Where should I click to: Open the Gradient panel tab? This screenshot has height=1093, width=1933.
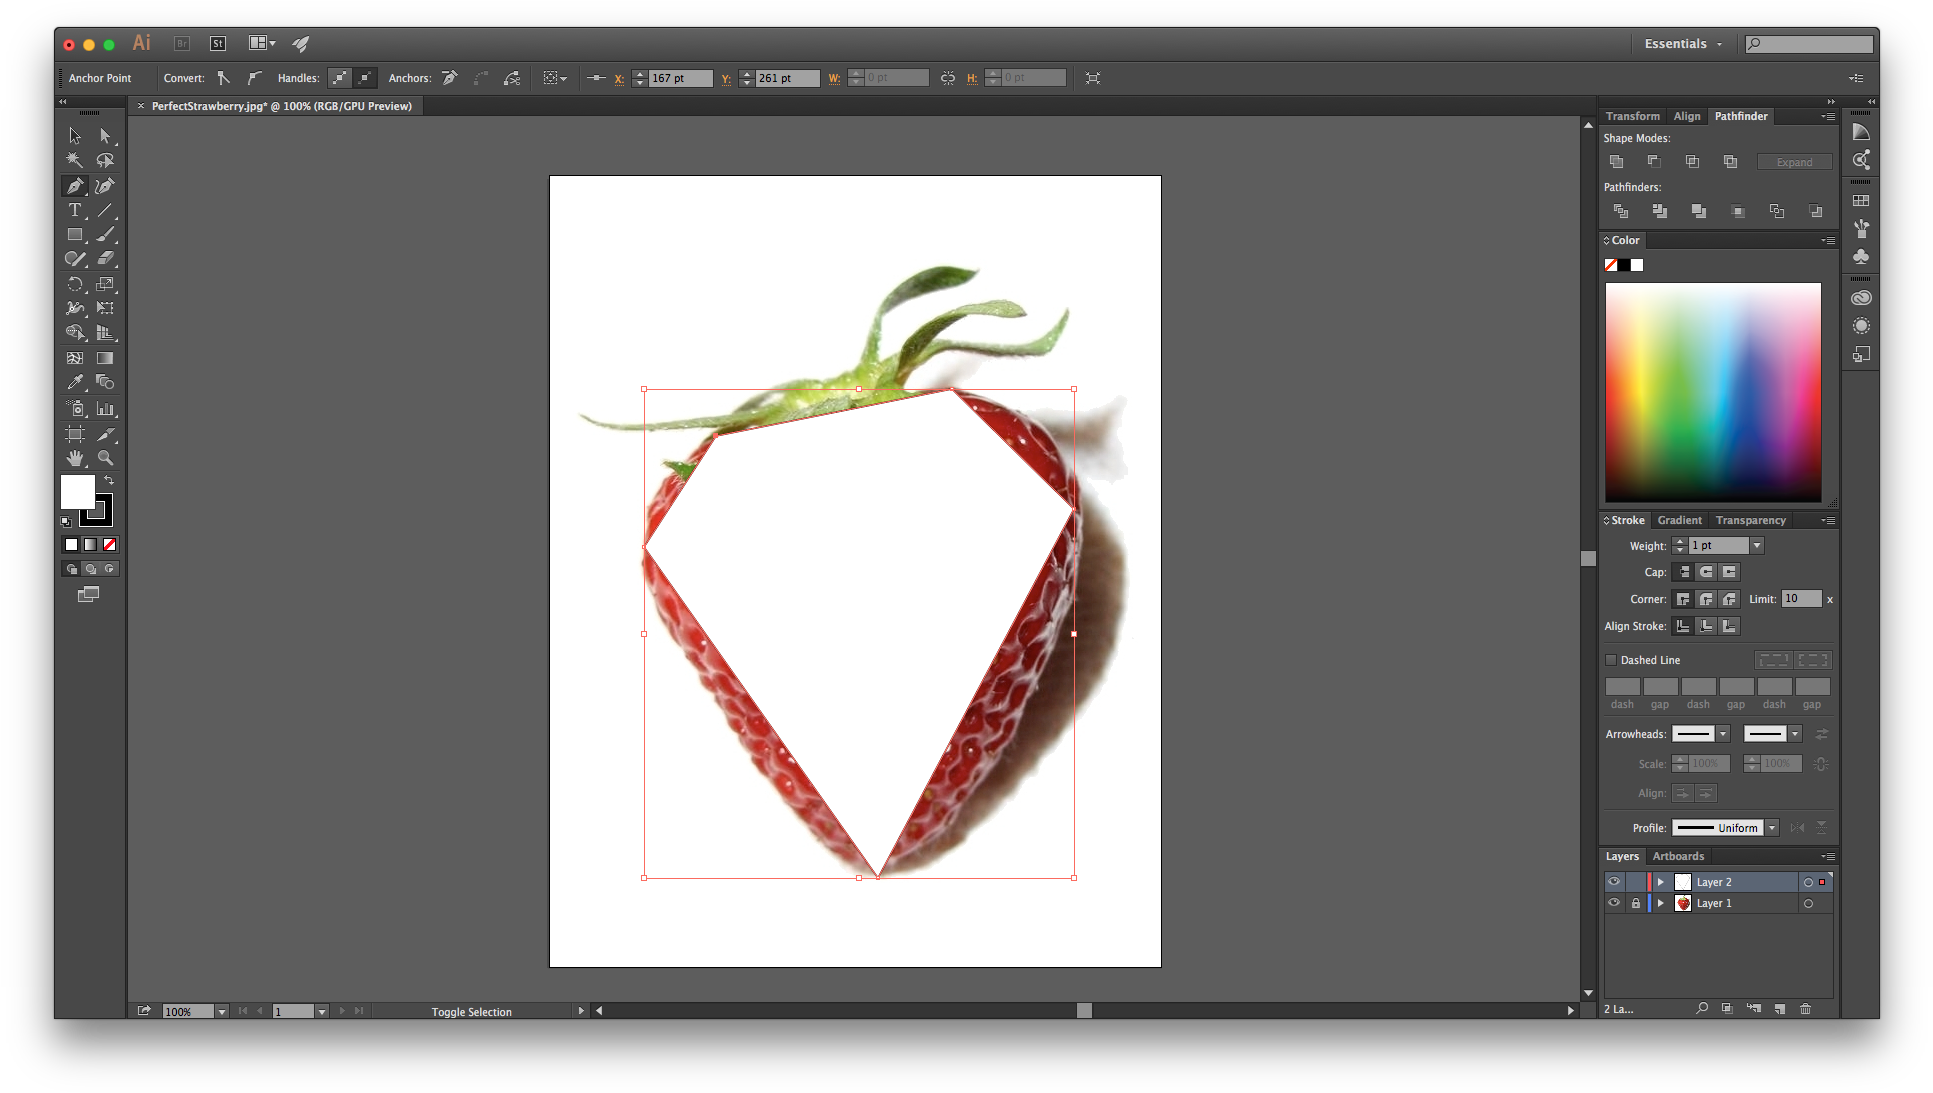1679,519
